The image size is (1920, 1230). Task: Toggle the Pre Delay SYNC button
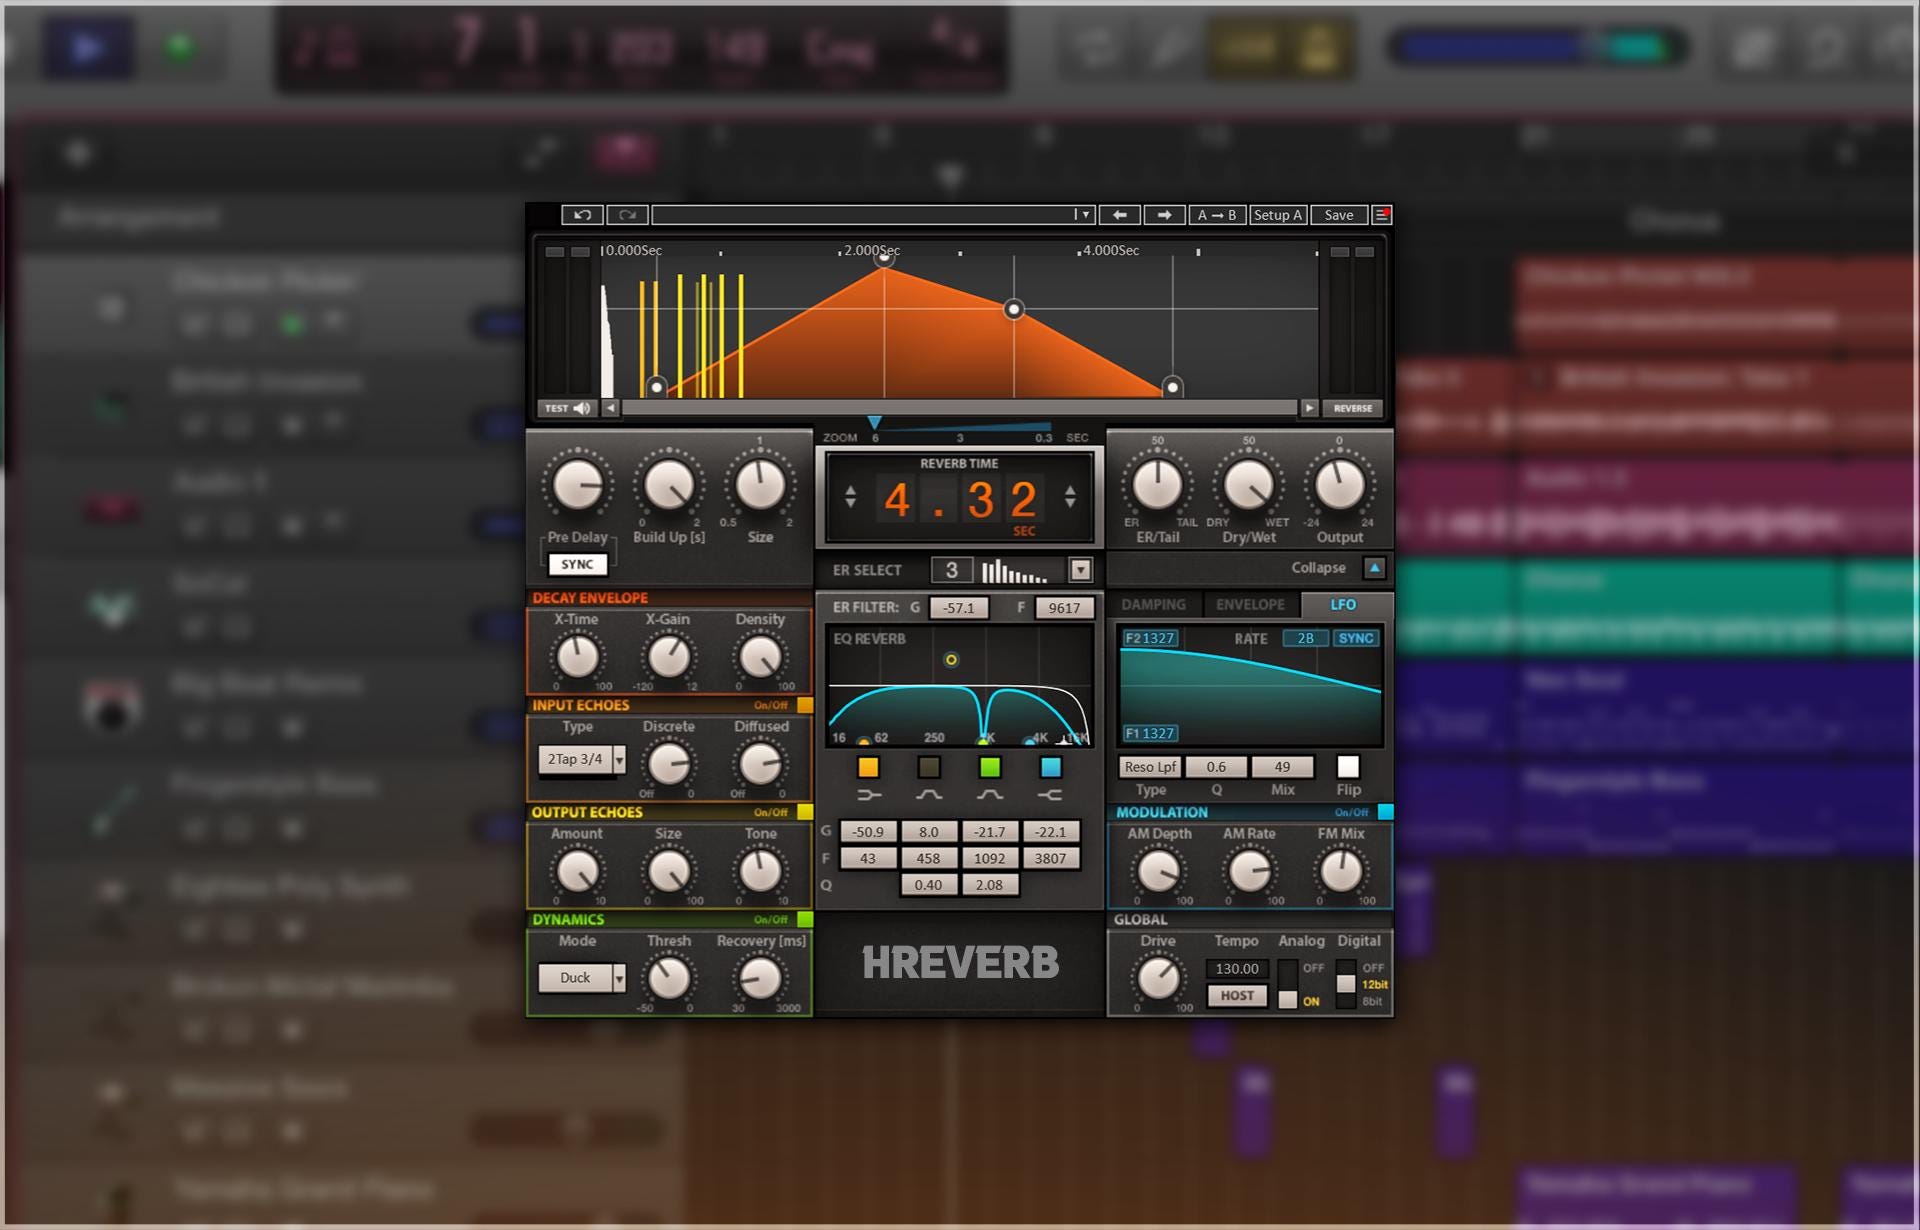click(577, 564)
